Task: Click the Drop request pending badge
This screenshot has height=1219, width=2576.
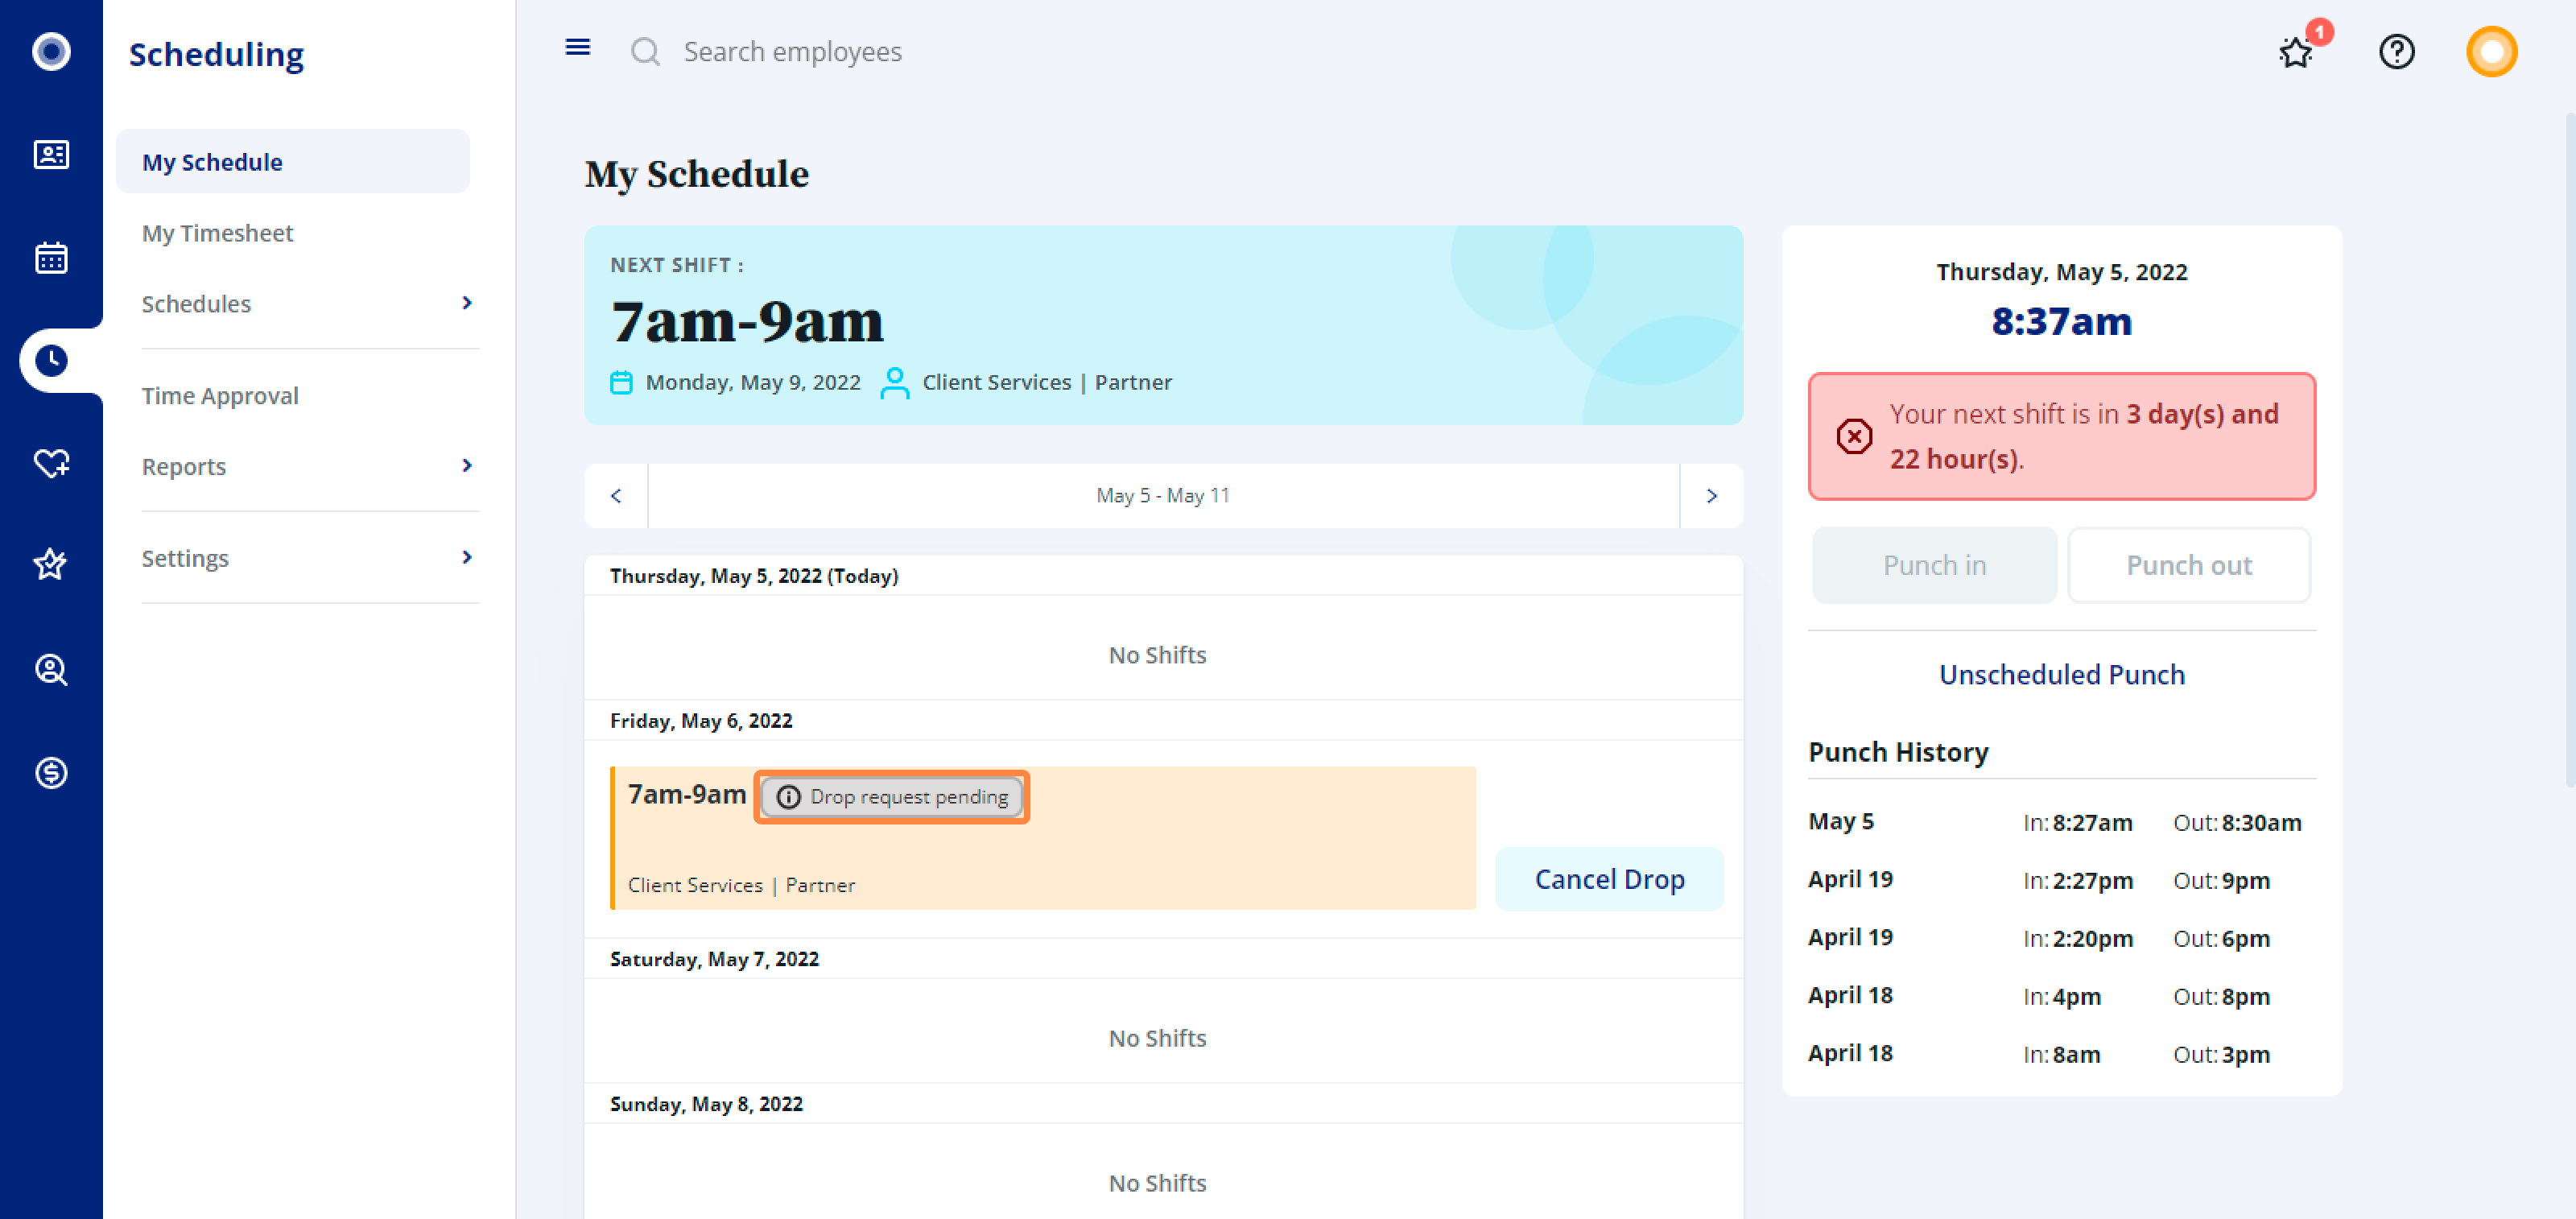Action: pyautogui.click(x=892, y=797)
